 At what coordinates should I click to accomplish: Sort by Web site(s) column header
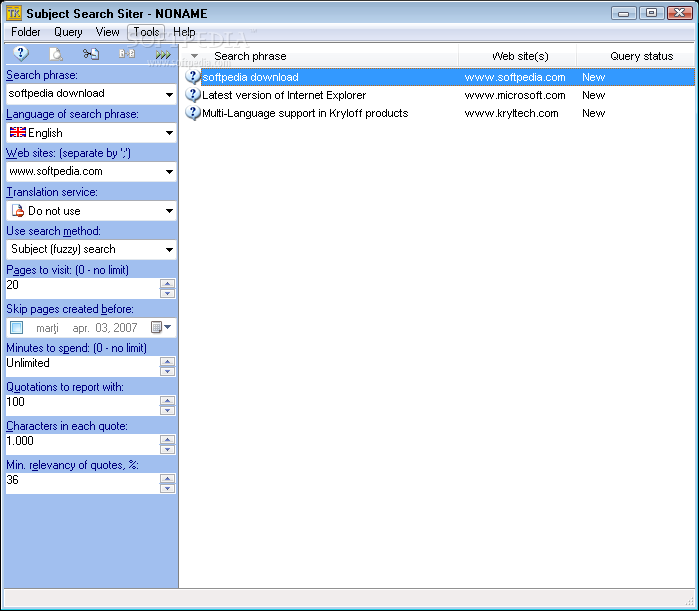click(518, 56)
